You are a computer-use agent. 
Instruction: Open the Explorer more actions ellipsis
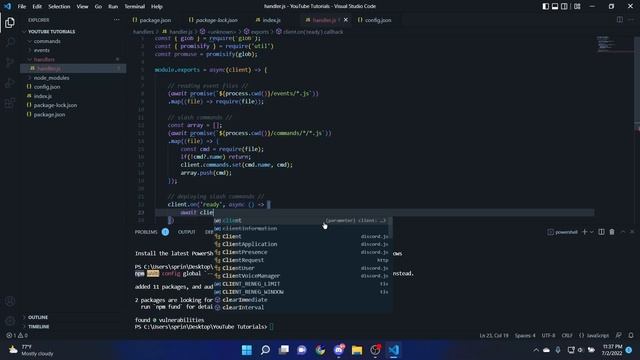pos(117,20)
